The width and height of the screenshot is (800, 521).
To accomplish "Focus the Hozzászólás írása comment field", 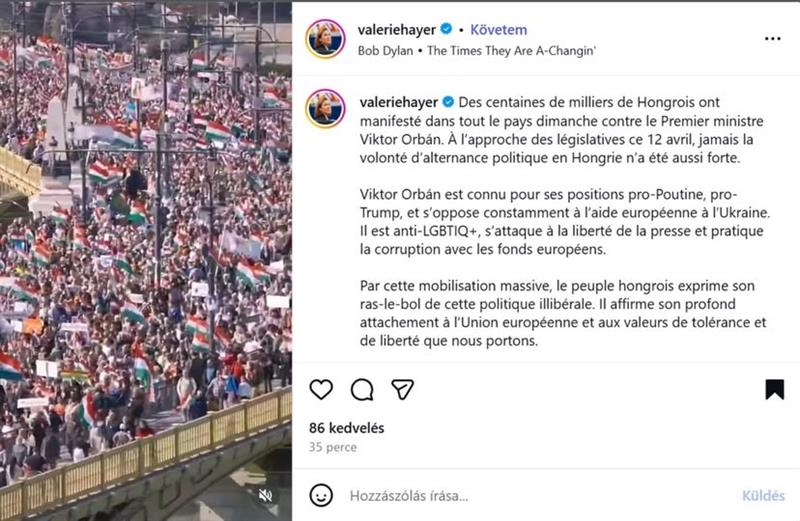I will point(541,495).
